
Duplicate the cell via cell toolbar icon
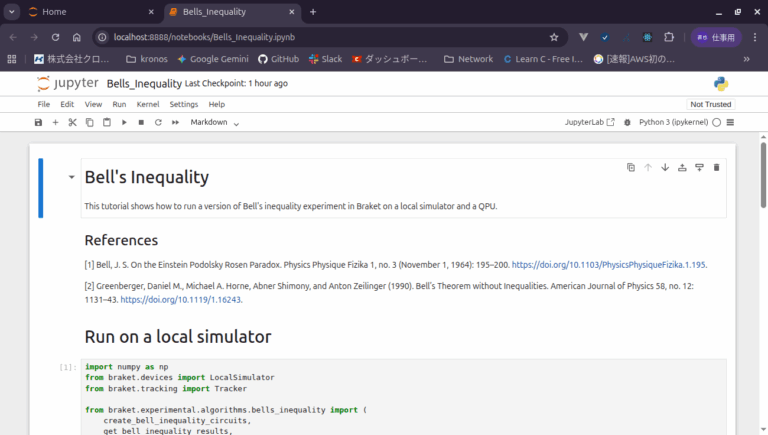pyautogui.click(x=631, y=168)
